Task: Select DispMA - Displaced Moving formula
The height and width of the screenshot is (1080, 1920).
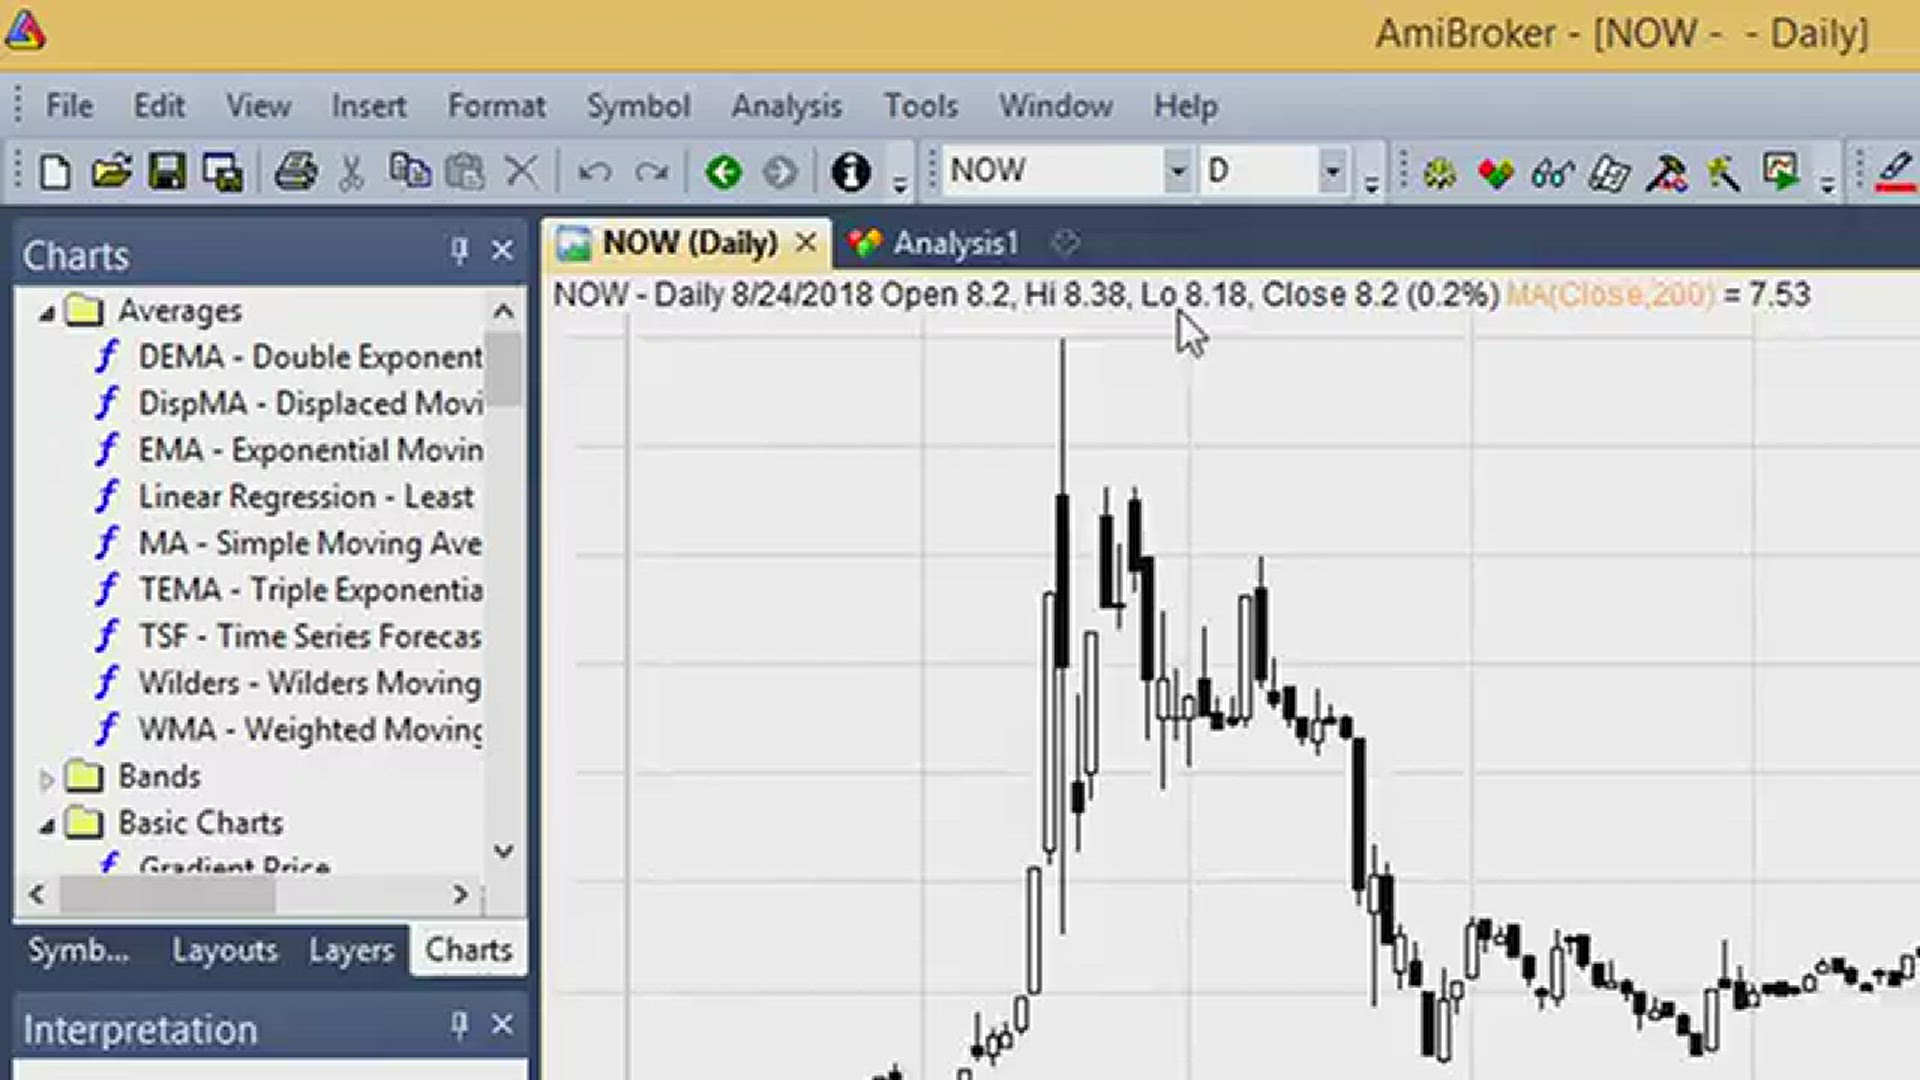Action: pyautogui.click(x=309, y=404)
